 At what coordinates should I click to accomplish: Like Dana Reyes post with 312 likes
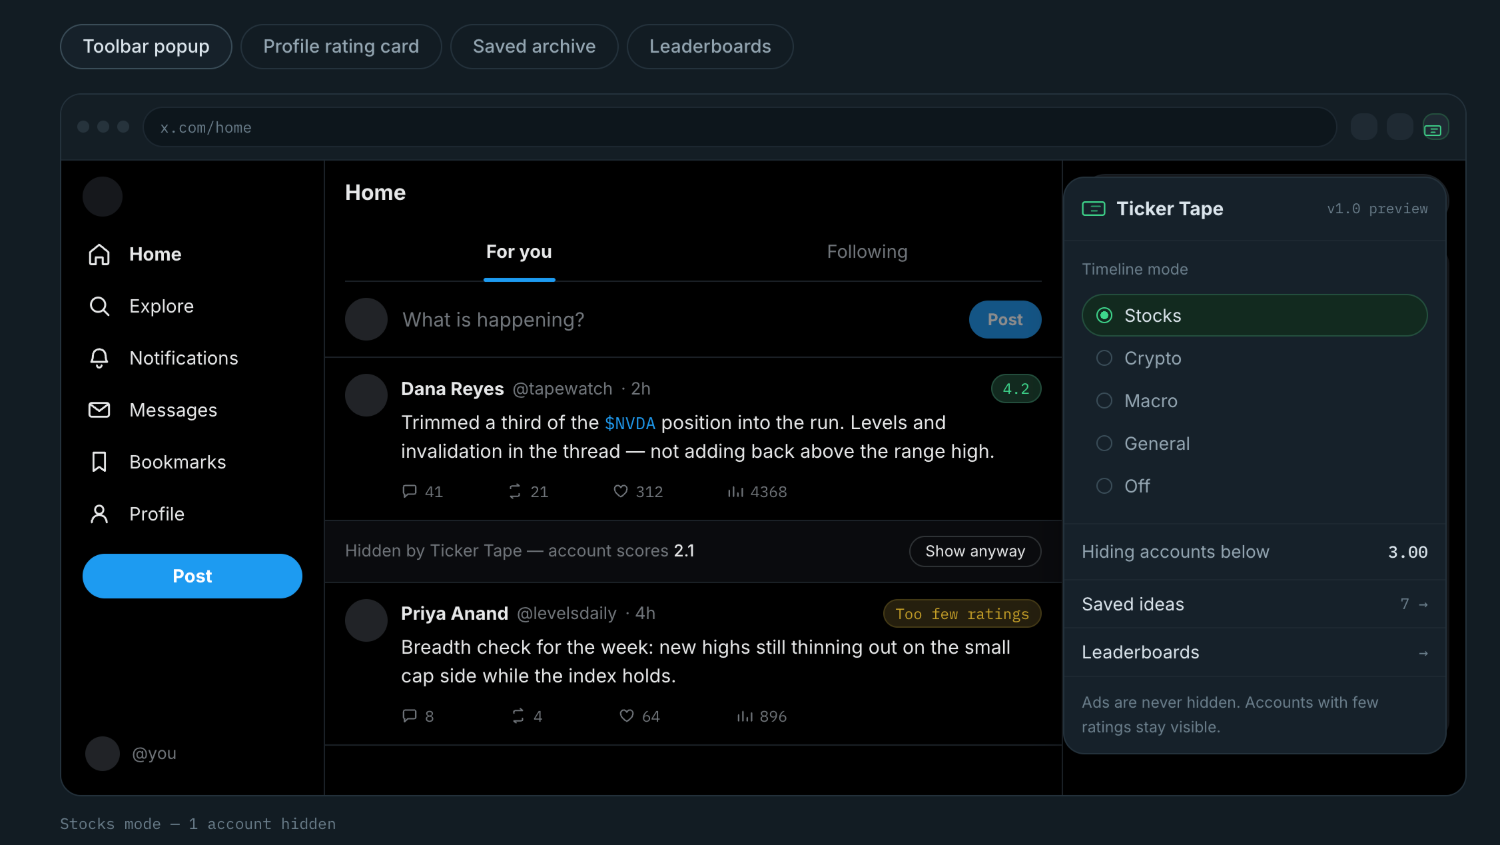click(638, 491)
